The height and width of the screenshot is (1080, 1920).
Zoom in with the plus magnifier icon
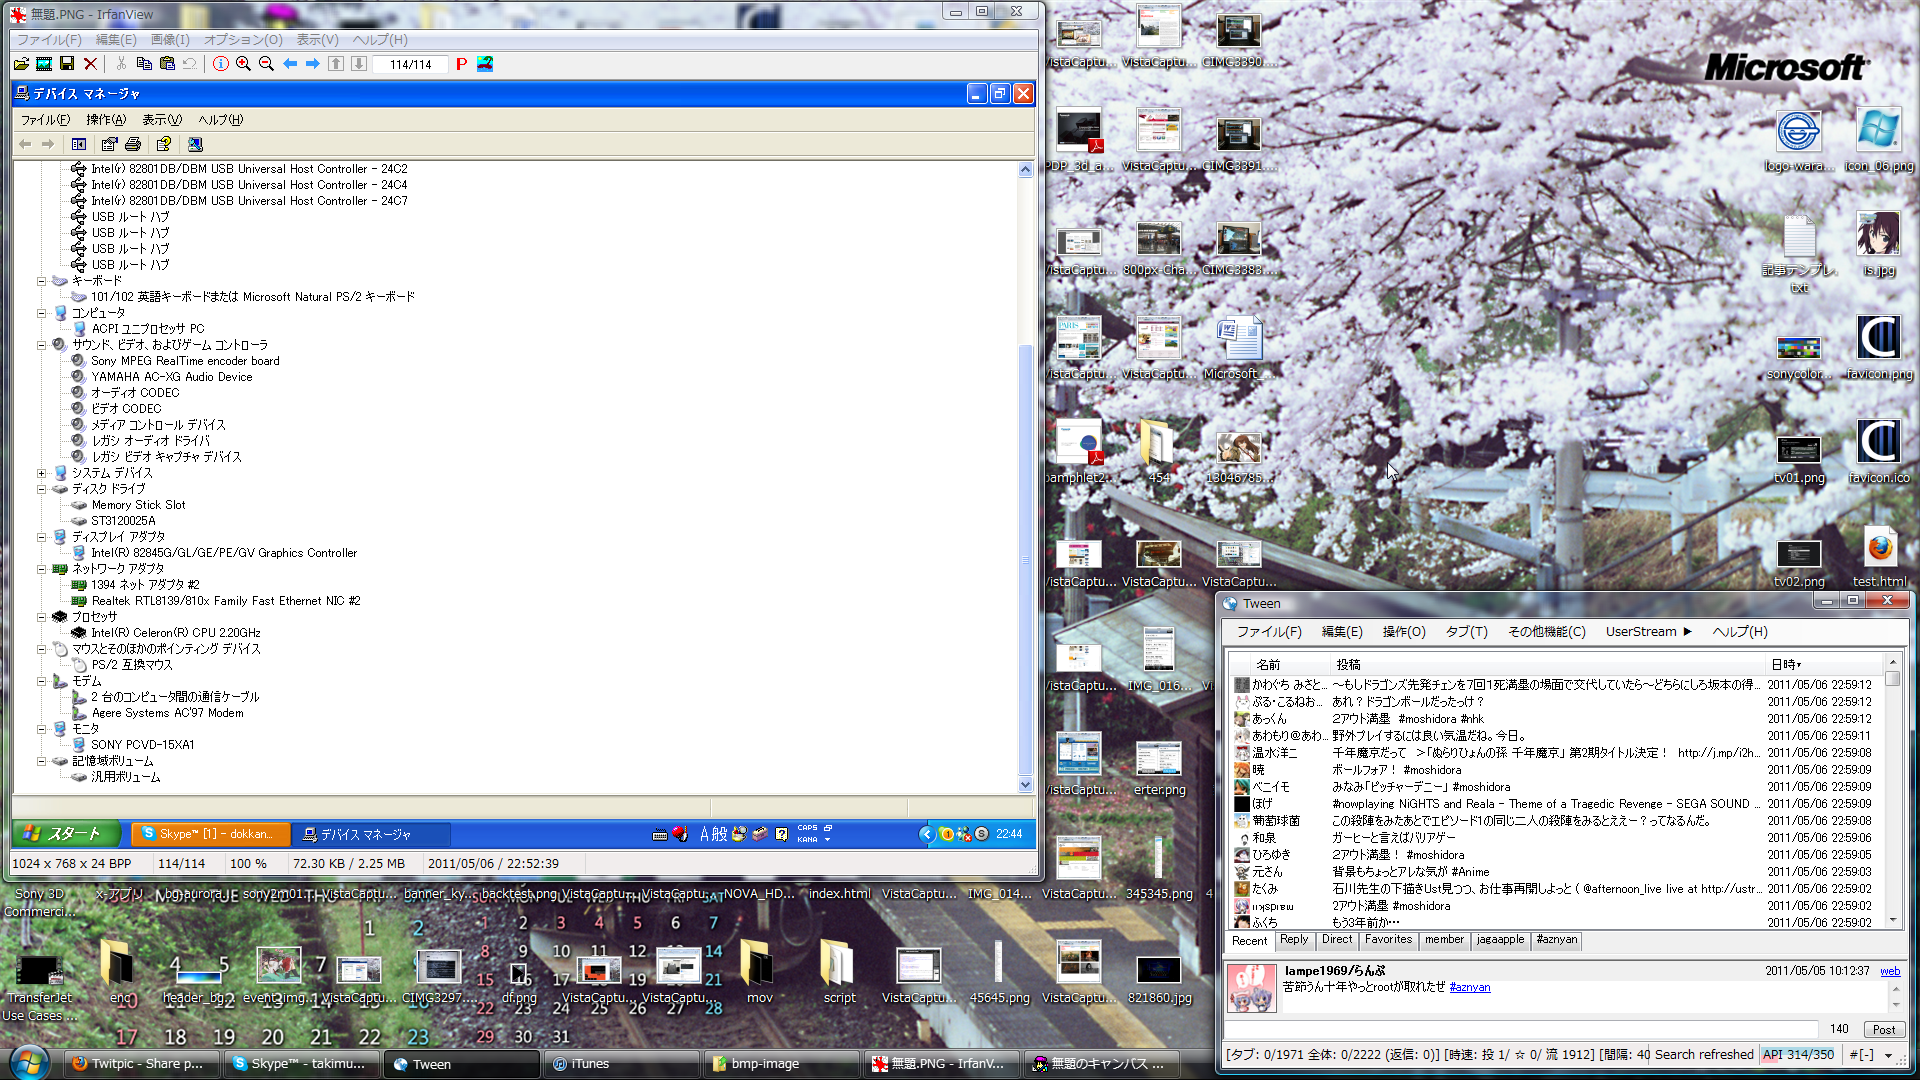point(243,64)
